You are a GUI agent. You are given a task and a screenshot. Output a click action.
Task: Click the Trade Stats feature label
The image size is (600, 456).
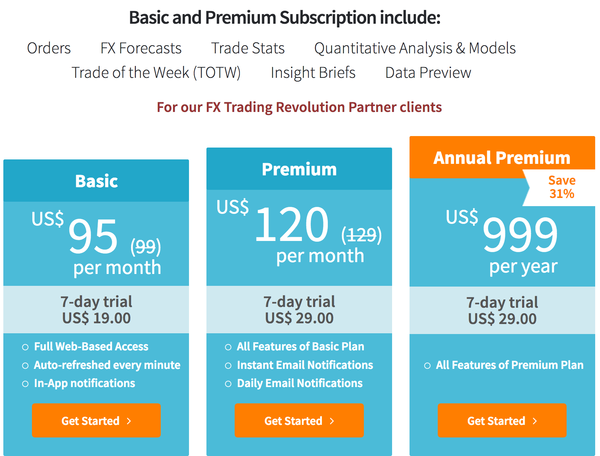pyautogui.click(x=248, y=48)
